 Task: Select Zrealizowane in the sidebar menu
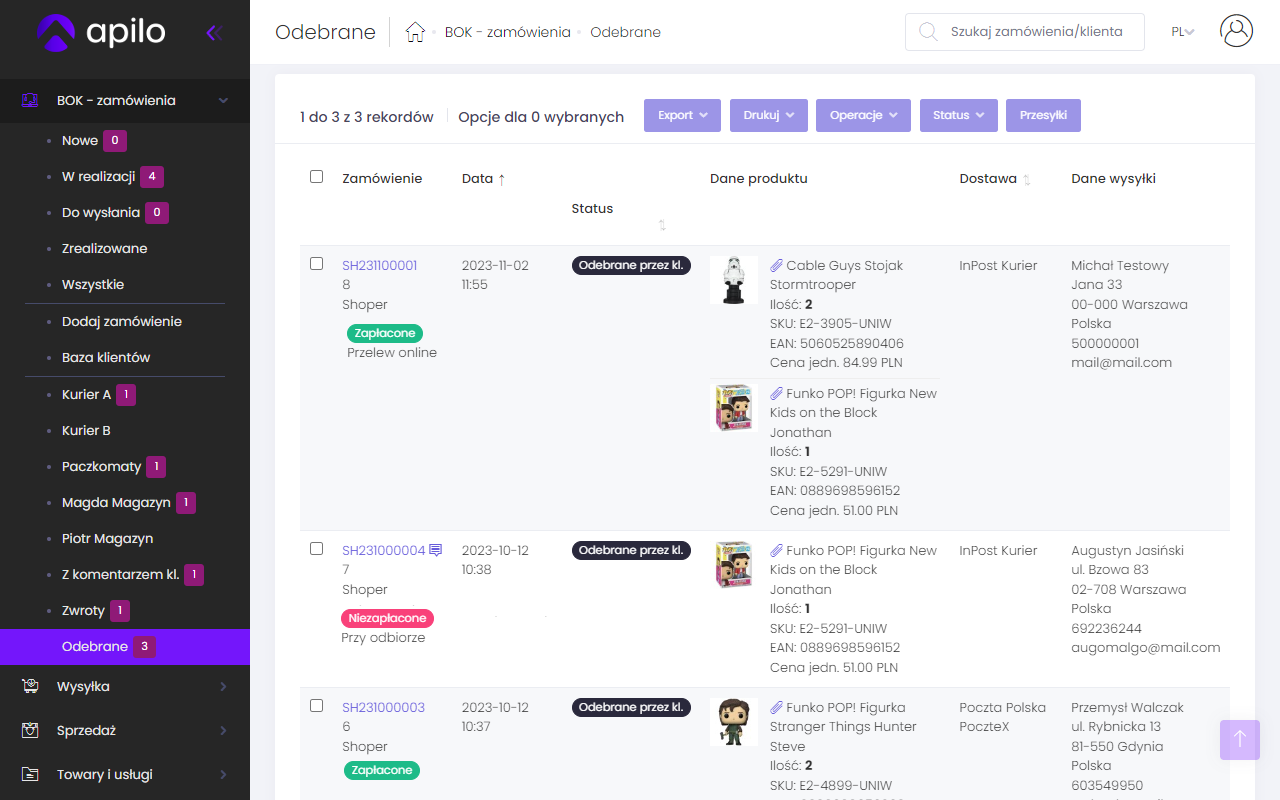pyautogui.click(x=104, y=248)
